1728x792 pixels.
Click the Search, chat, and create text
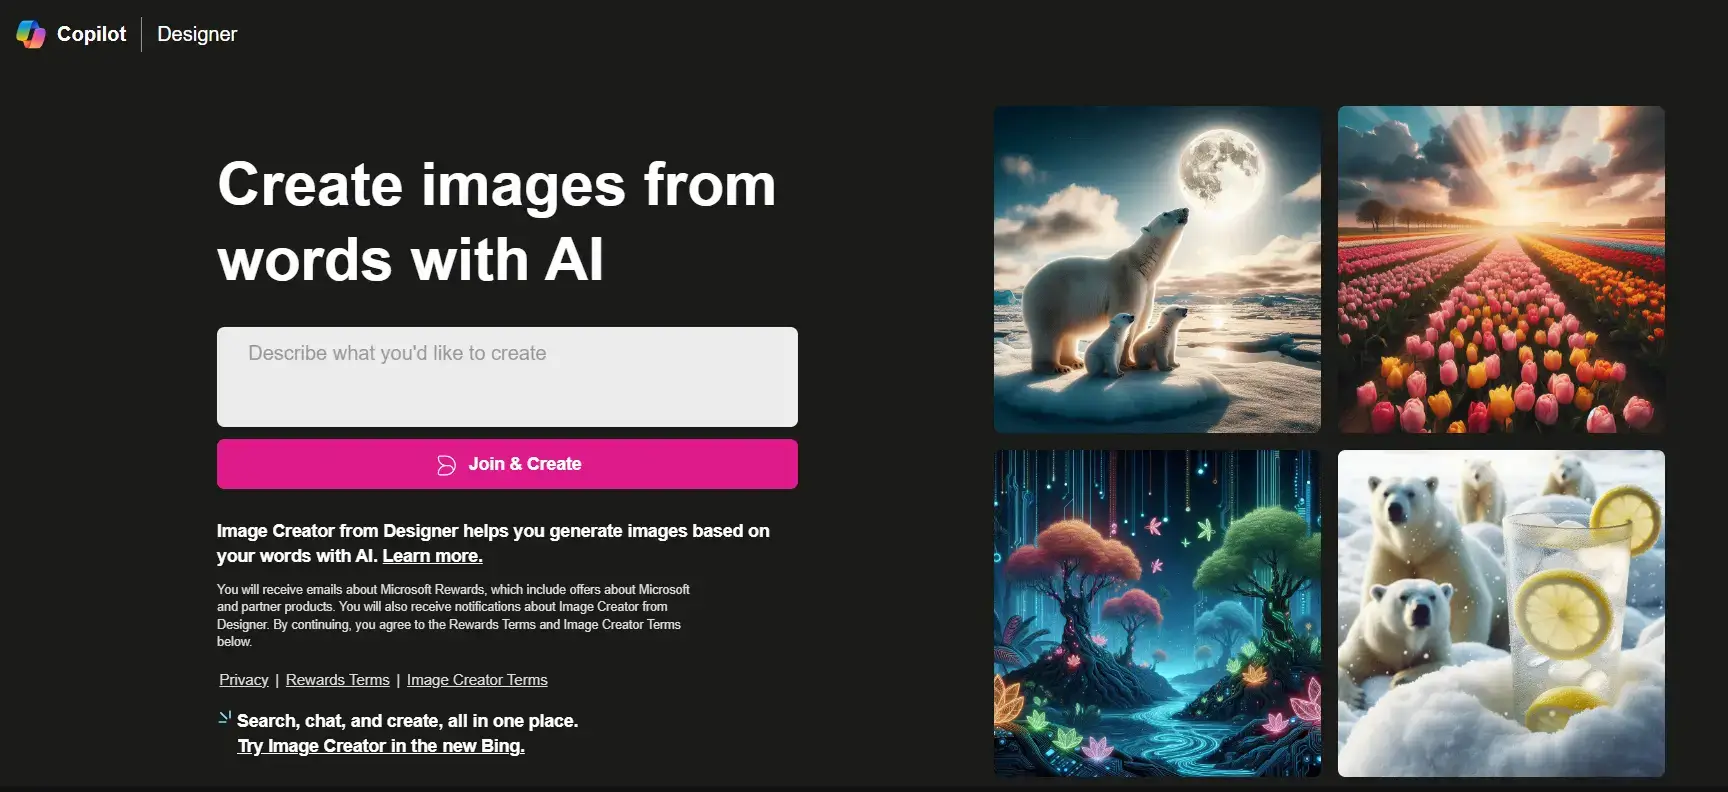click(x=407, y=721)
